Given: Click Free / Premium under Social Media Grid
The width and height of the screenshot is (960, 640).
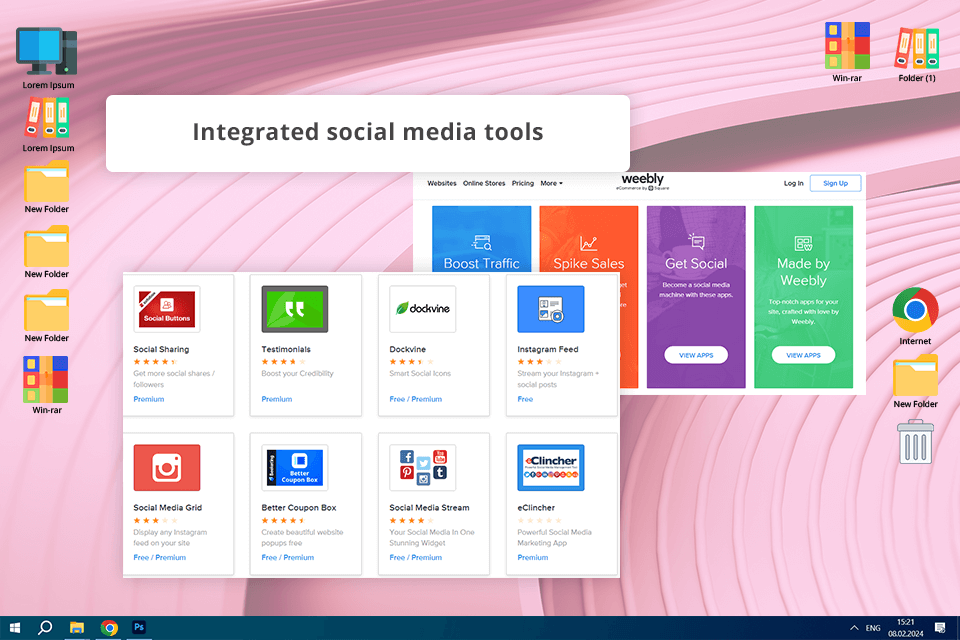Looking at the screenshot, I should [x=160, y=557].
